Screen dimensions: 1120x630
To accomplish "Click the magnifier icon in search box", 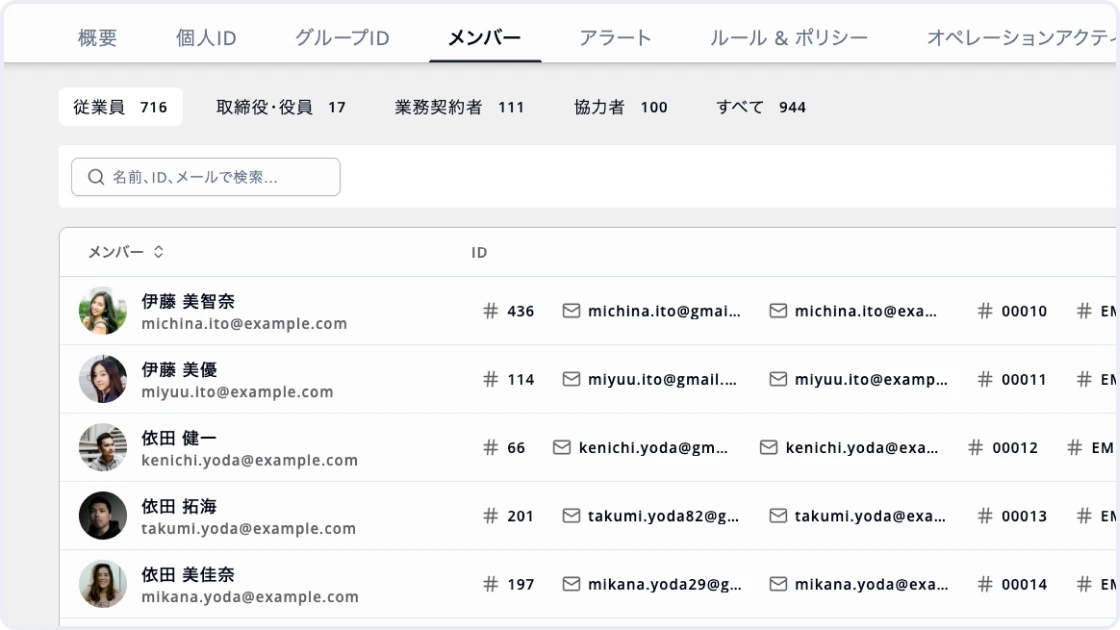I will [96, 177].
